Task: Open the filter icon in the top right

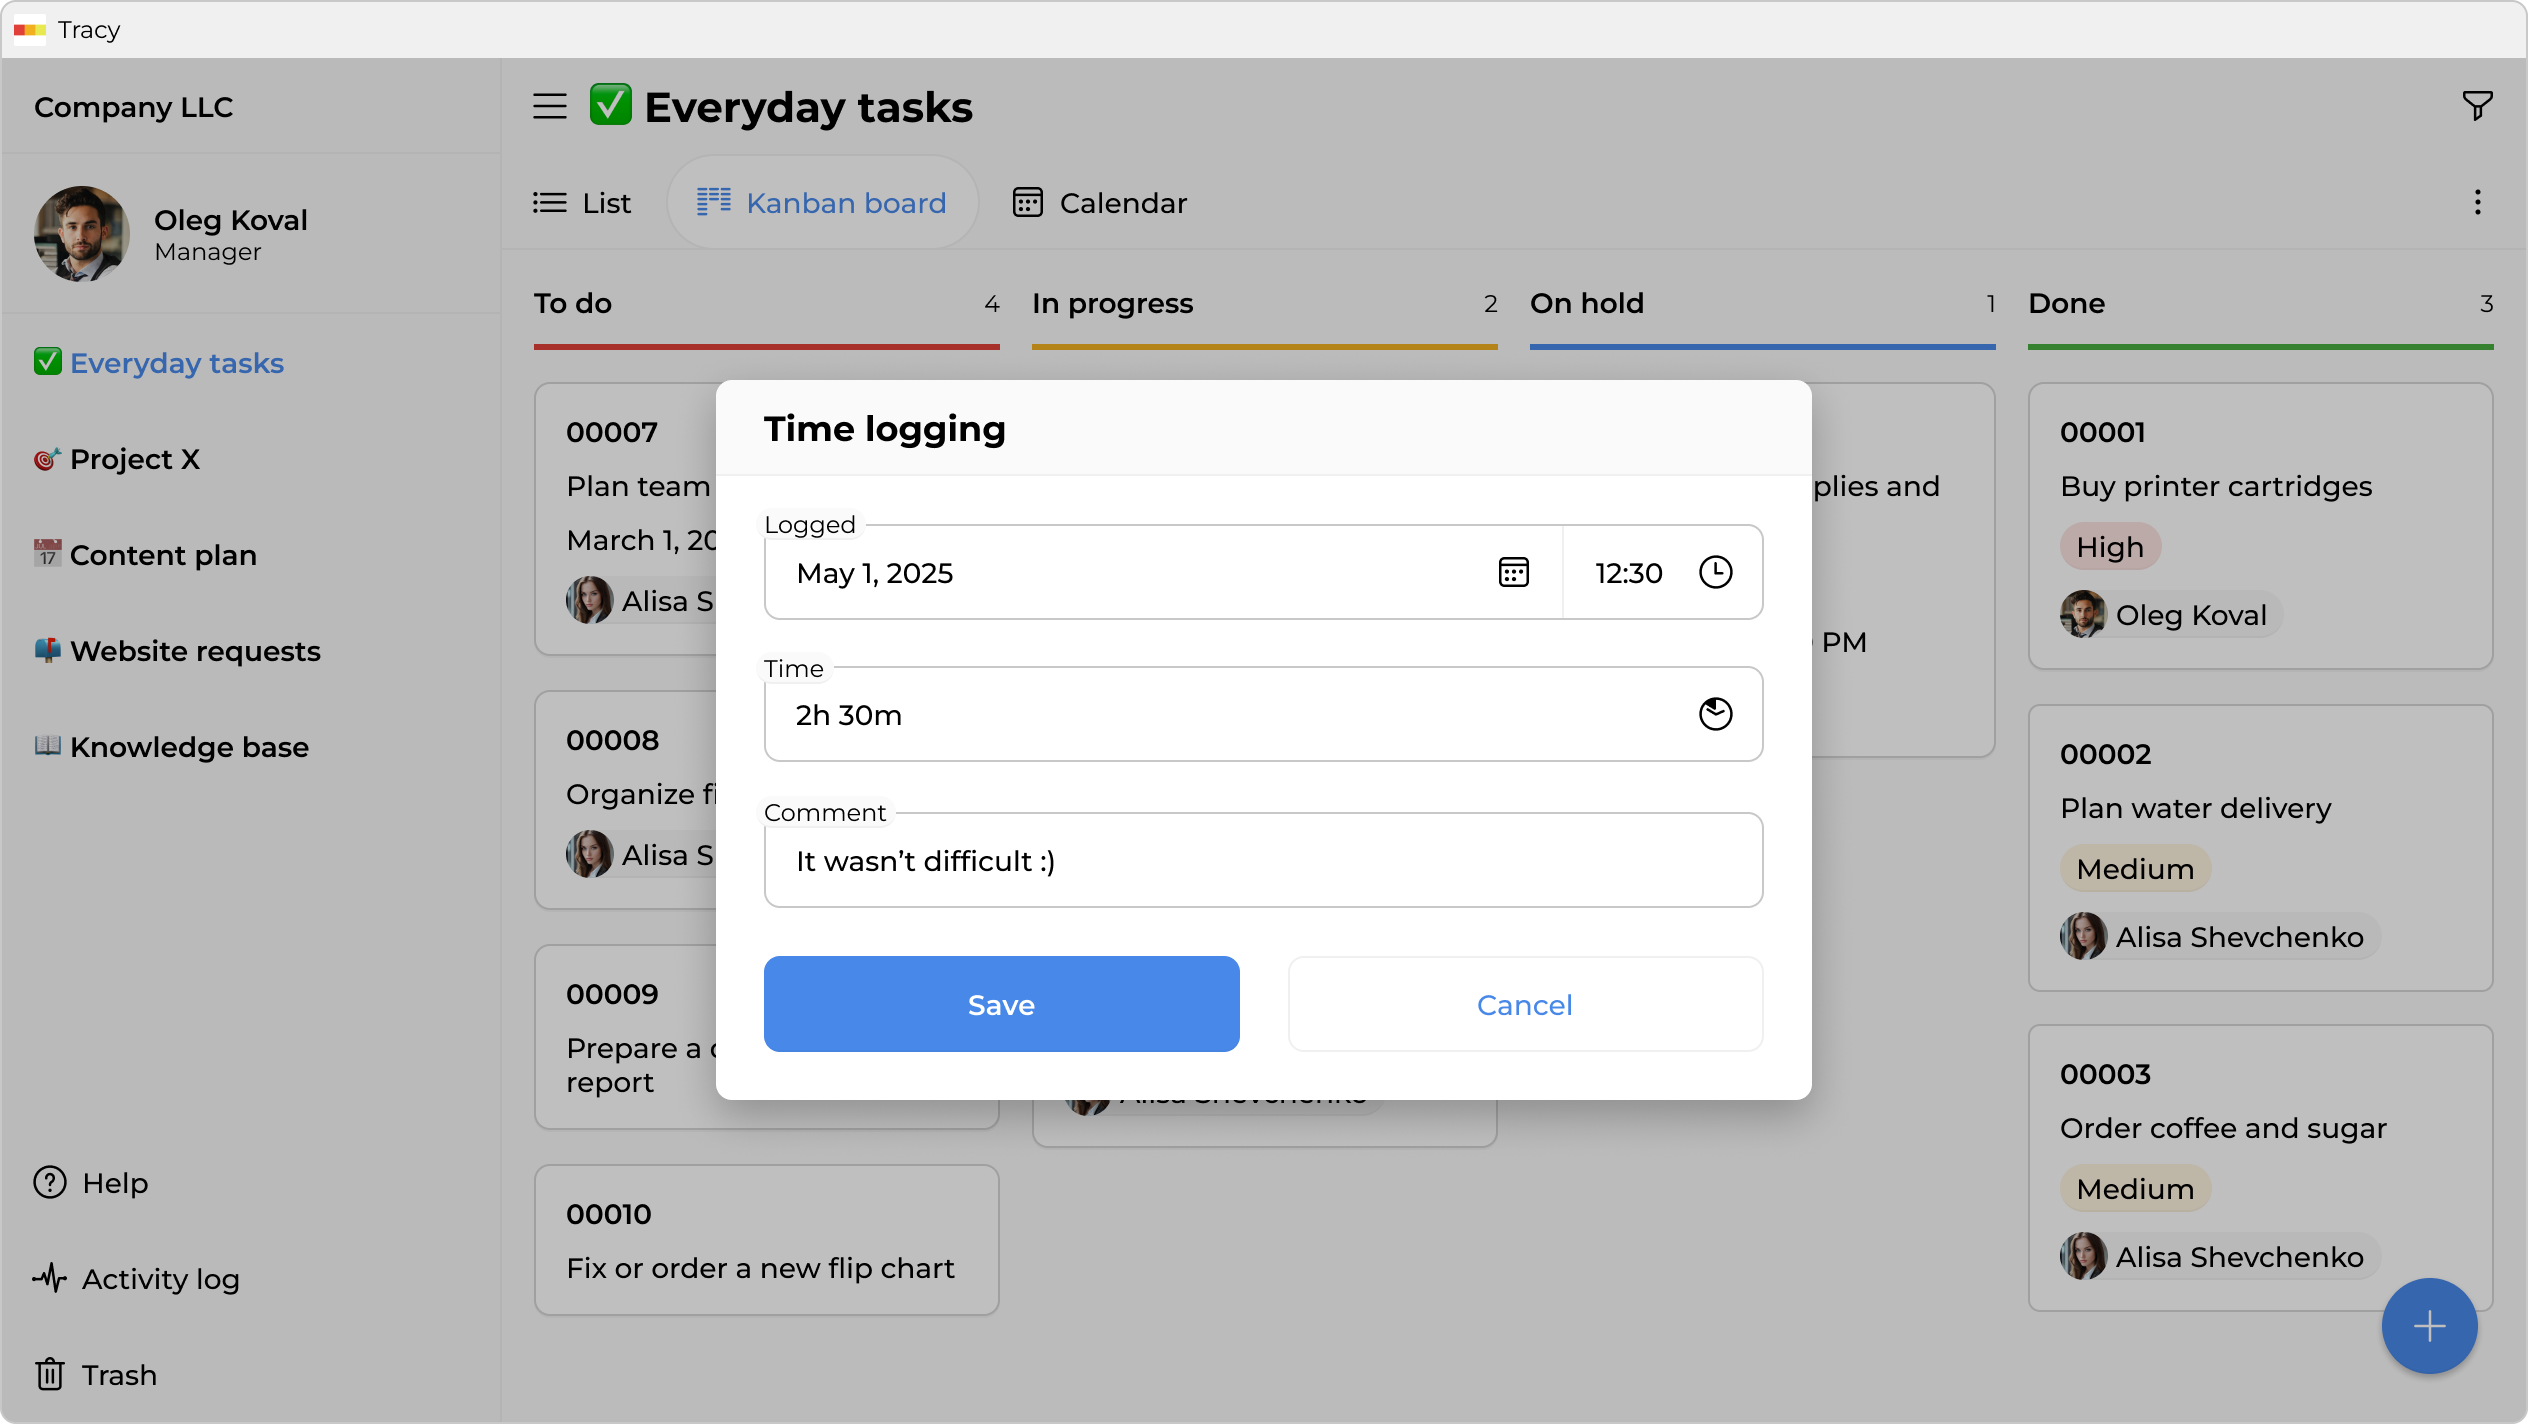Action: 2476,105
